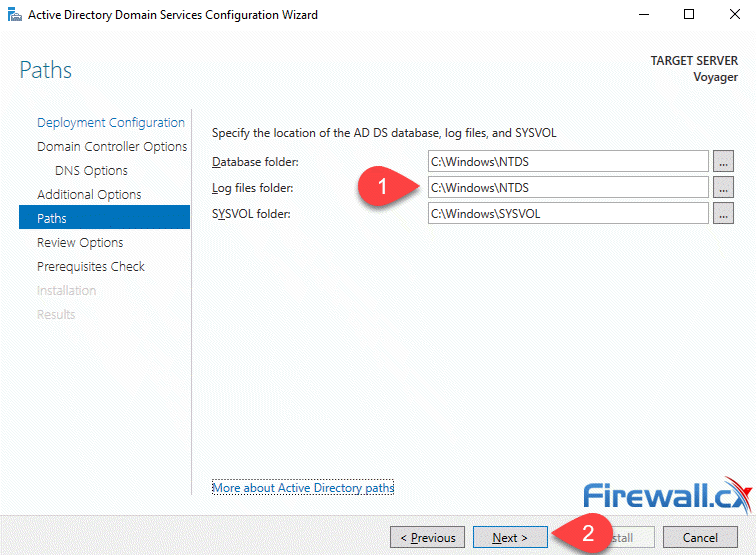Click the Log files folder path field
Image resolution: width=756 pixels, height=555 pixels.
[568, 187]
